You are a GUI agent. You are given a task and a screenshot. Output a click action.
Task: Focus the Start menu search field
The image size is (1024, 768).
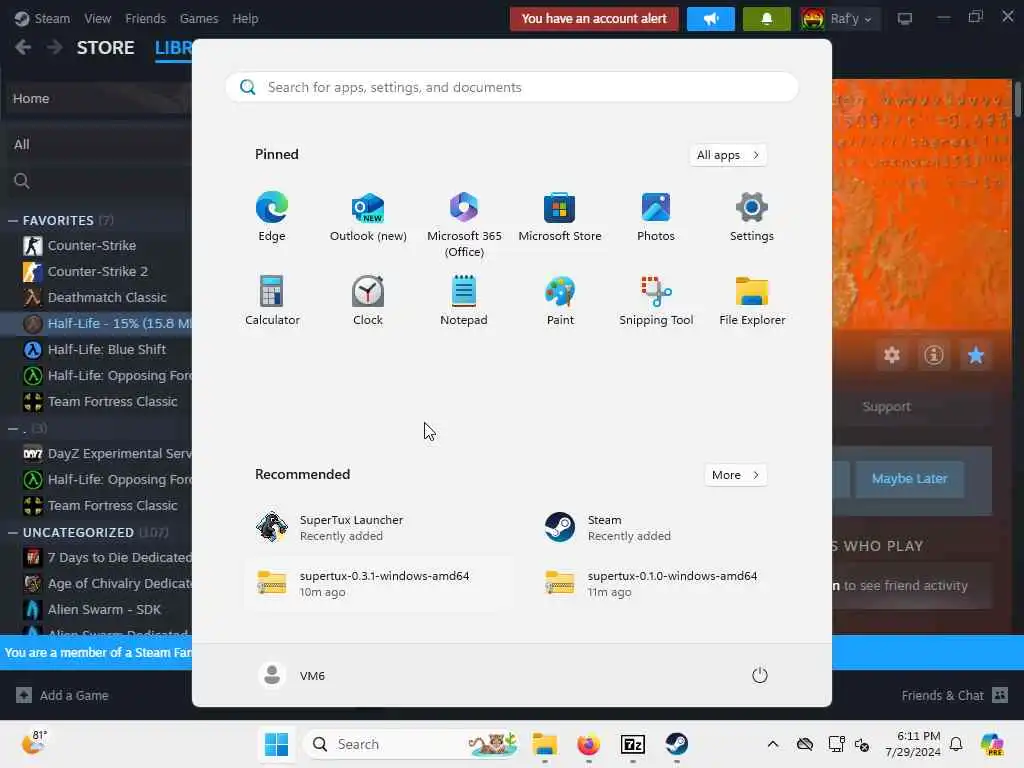tap(512, 88)
